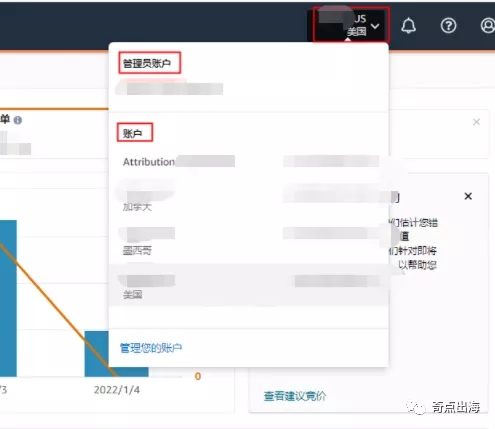Open the 管理您的账户 link
495x429 pixels.
(151, 348)
